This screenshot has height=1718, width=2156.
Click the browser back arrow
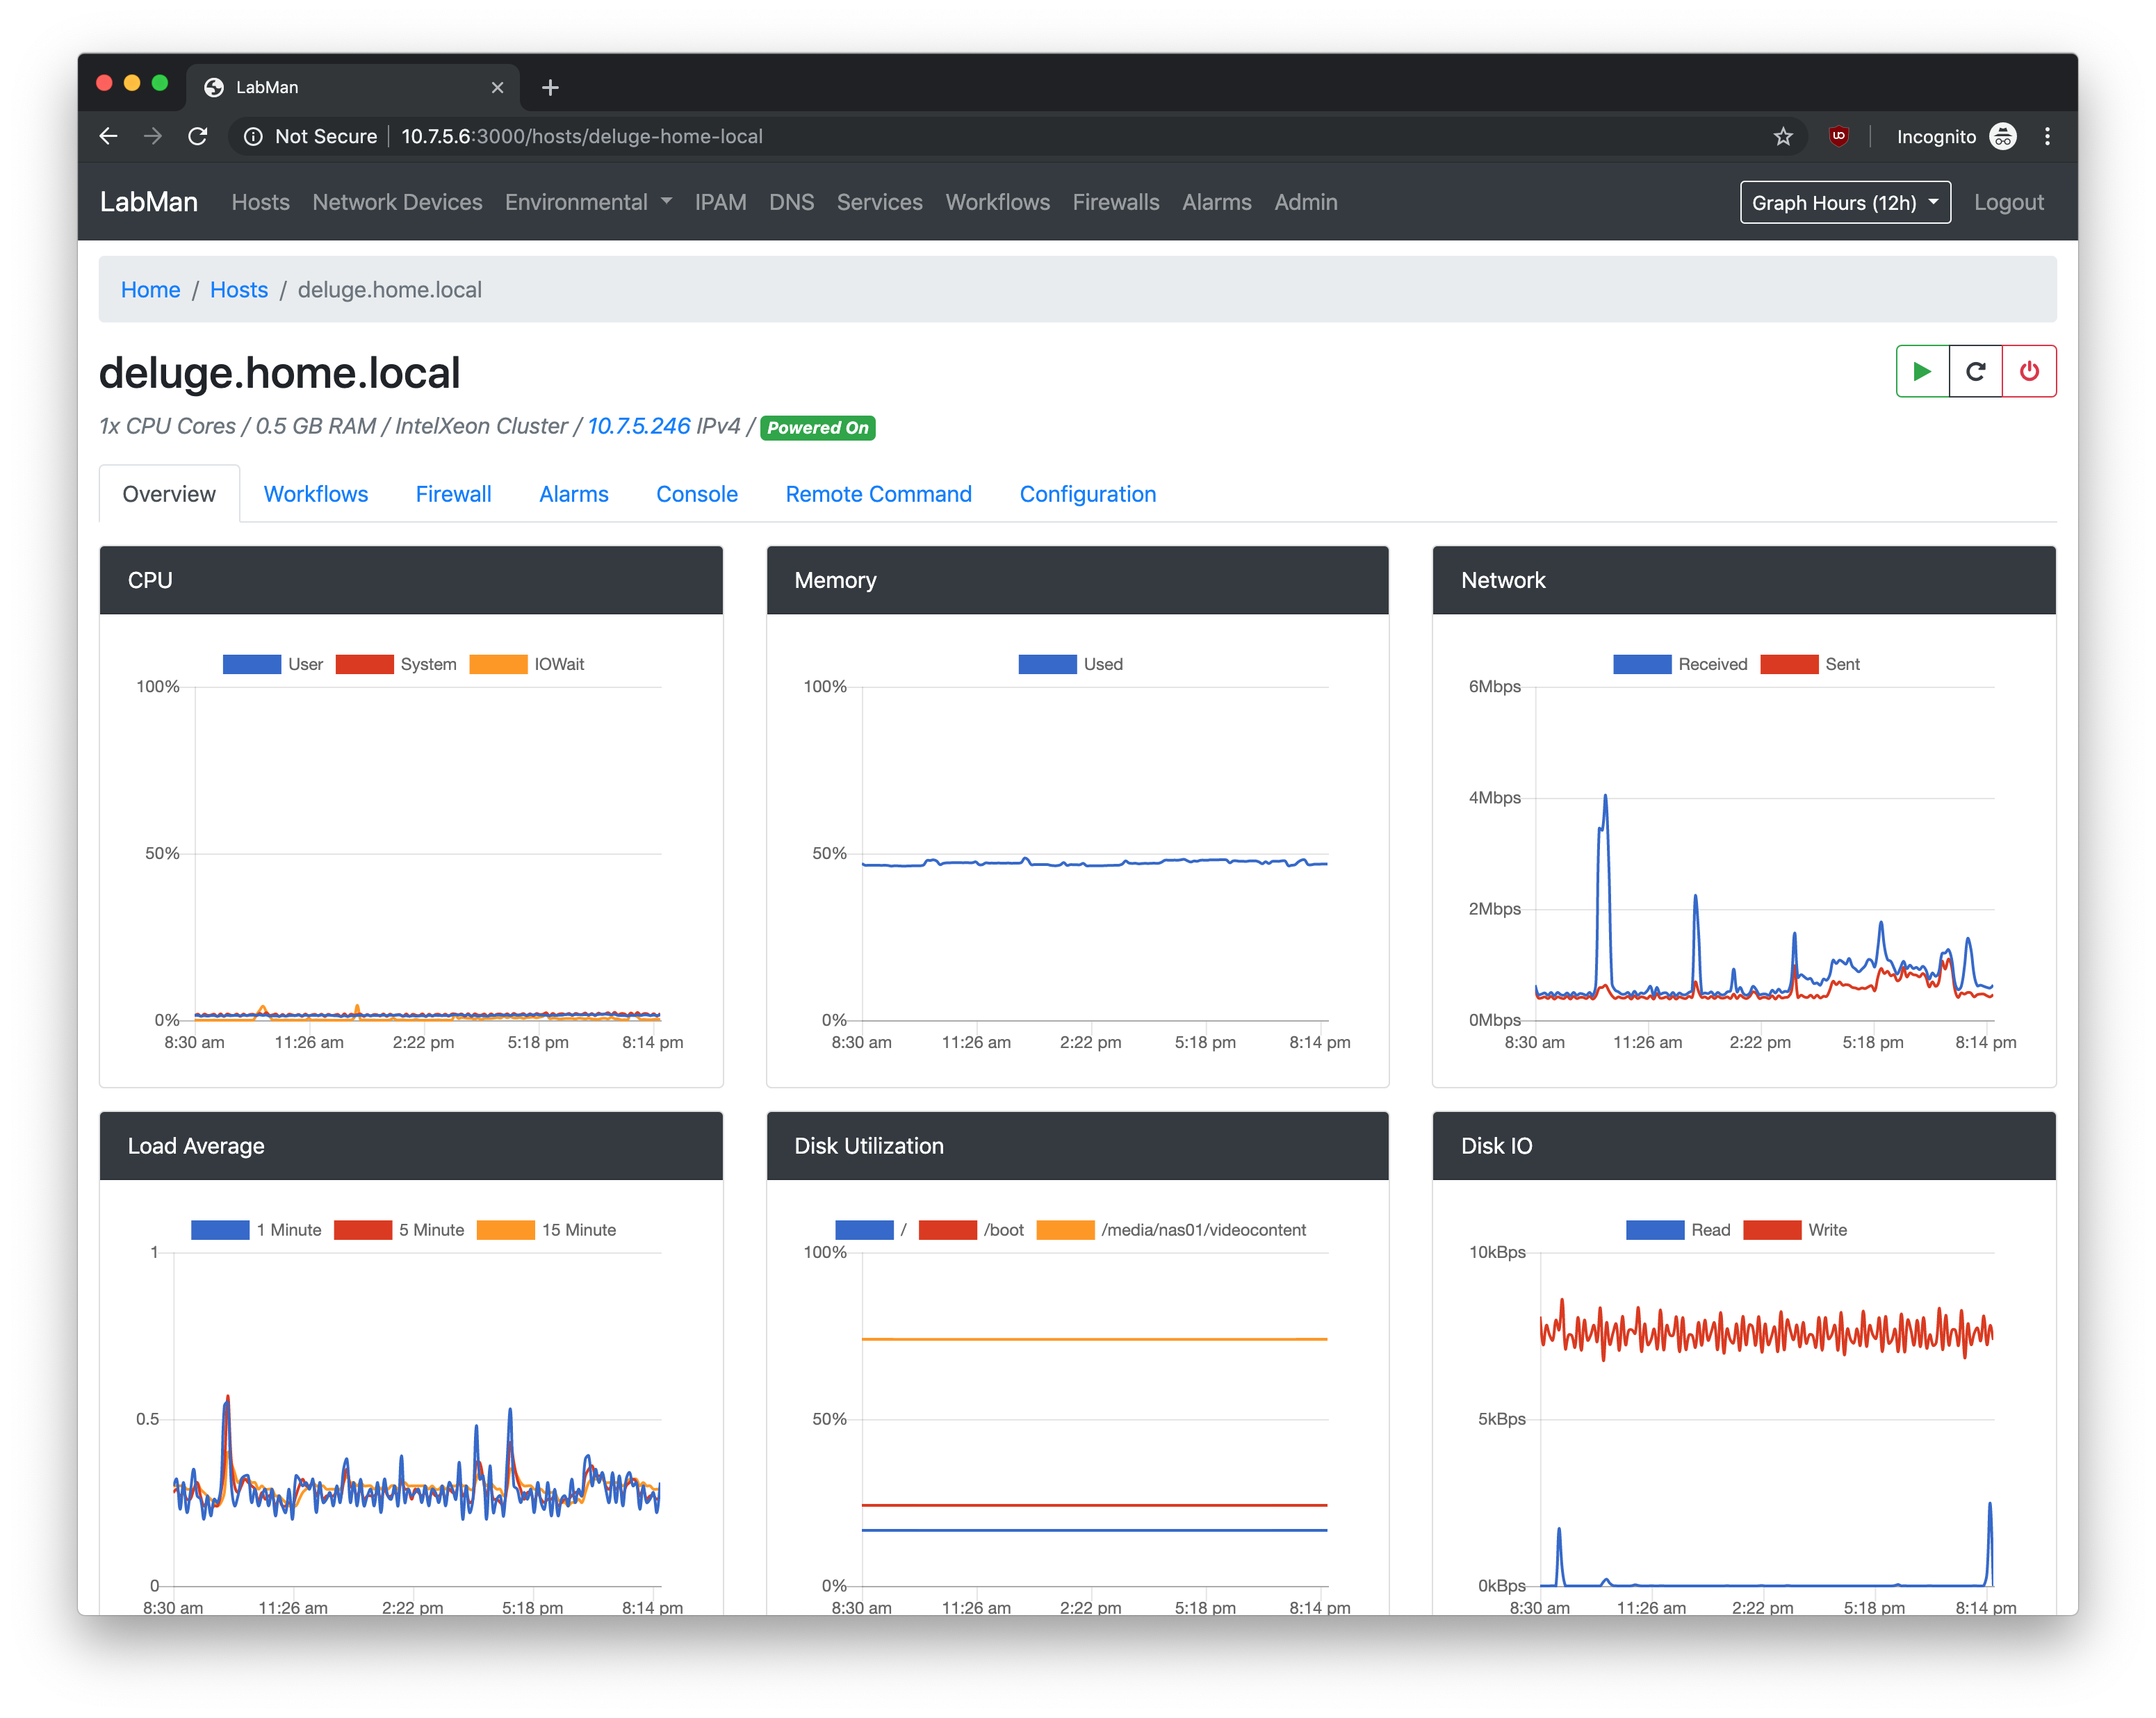[109, 137]
